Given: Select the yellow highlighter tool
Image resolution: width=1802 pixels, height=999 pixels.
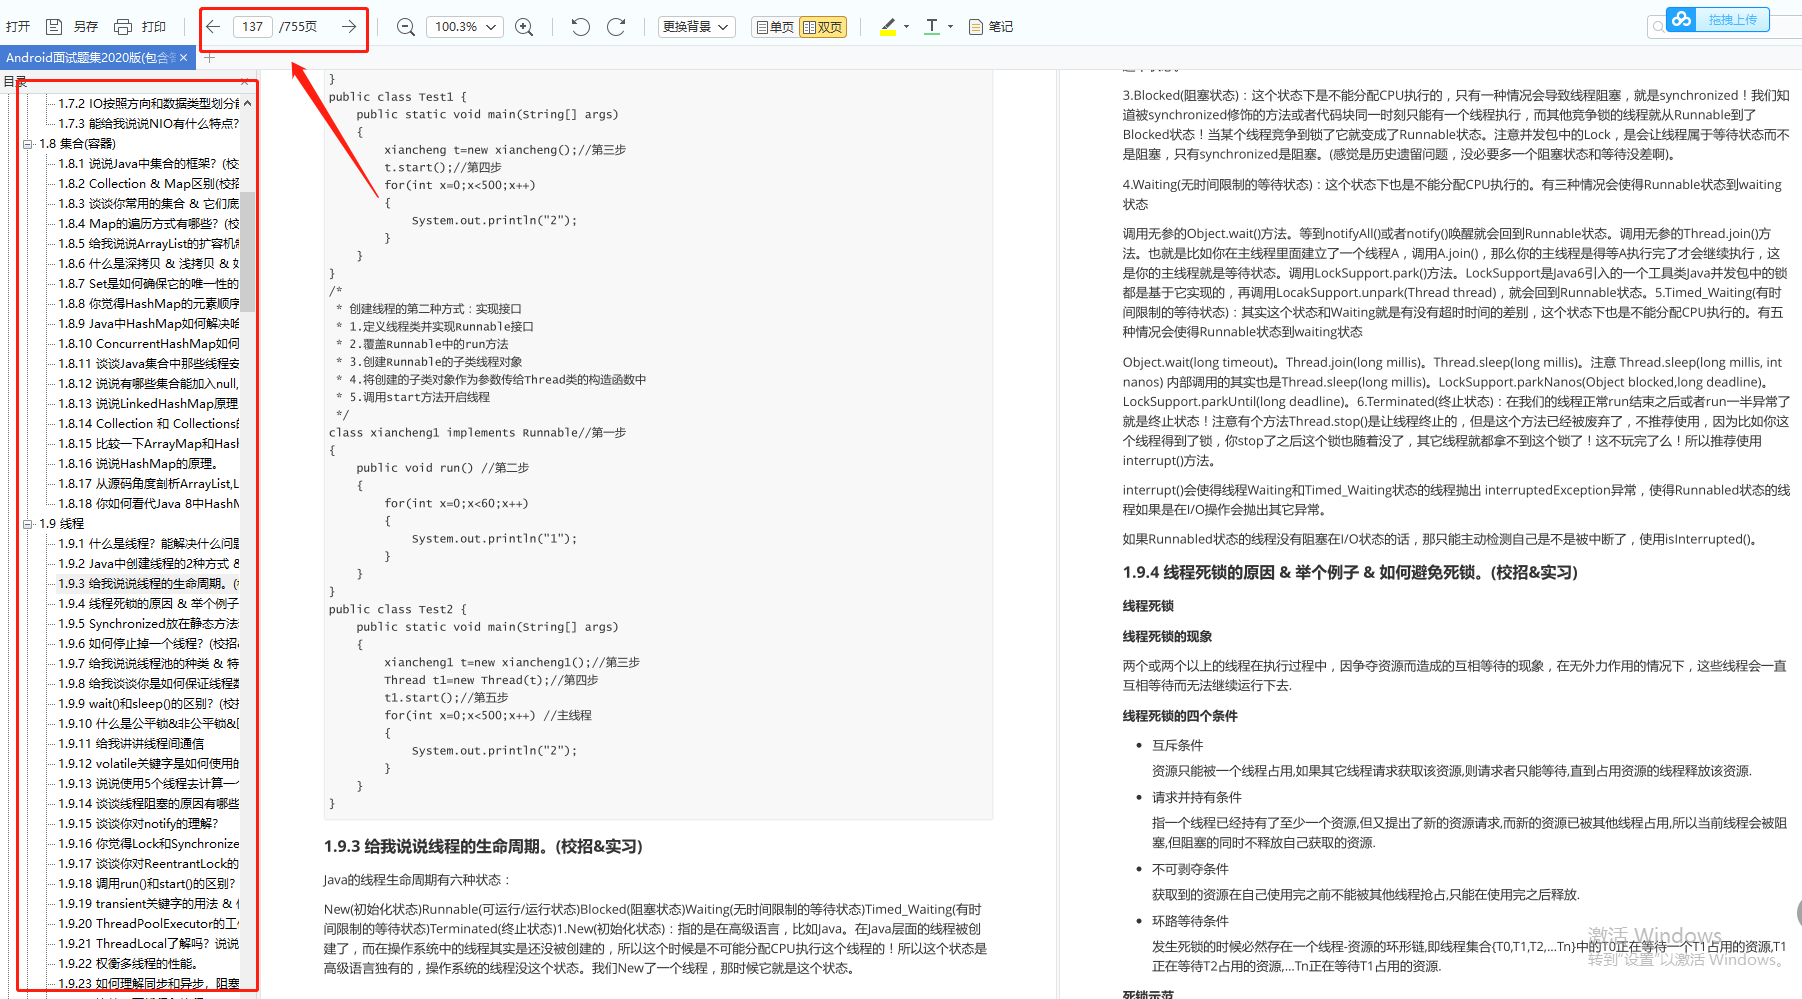Looking at the screenshot, I should coord(887,27).
